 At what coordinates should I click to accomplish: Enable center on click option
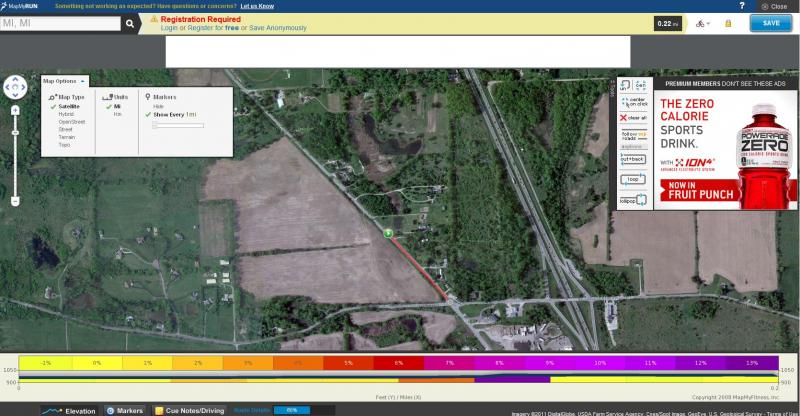point(634,101)
